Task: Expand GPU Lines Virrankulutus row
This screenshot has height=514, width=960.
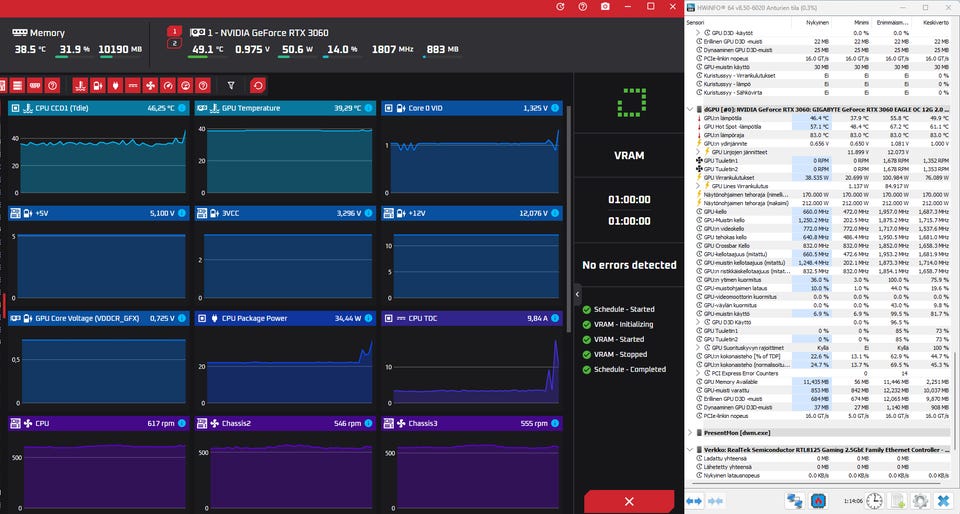Action: (699, 186)
